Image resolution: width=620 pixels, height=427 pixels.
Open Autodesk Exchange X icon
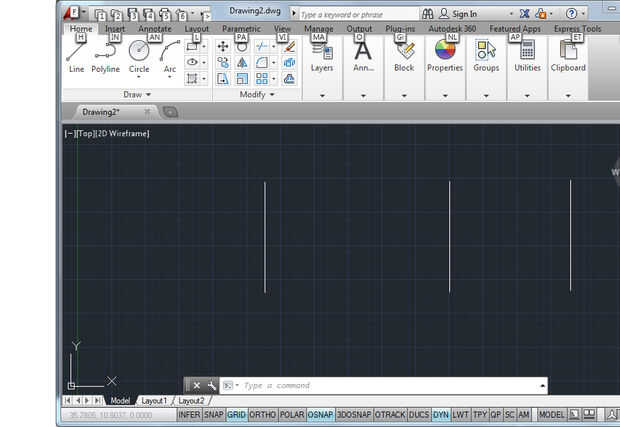point(525,14)
